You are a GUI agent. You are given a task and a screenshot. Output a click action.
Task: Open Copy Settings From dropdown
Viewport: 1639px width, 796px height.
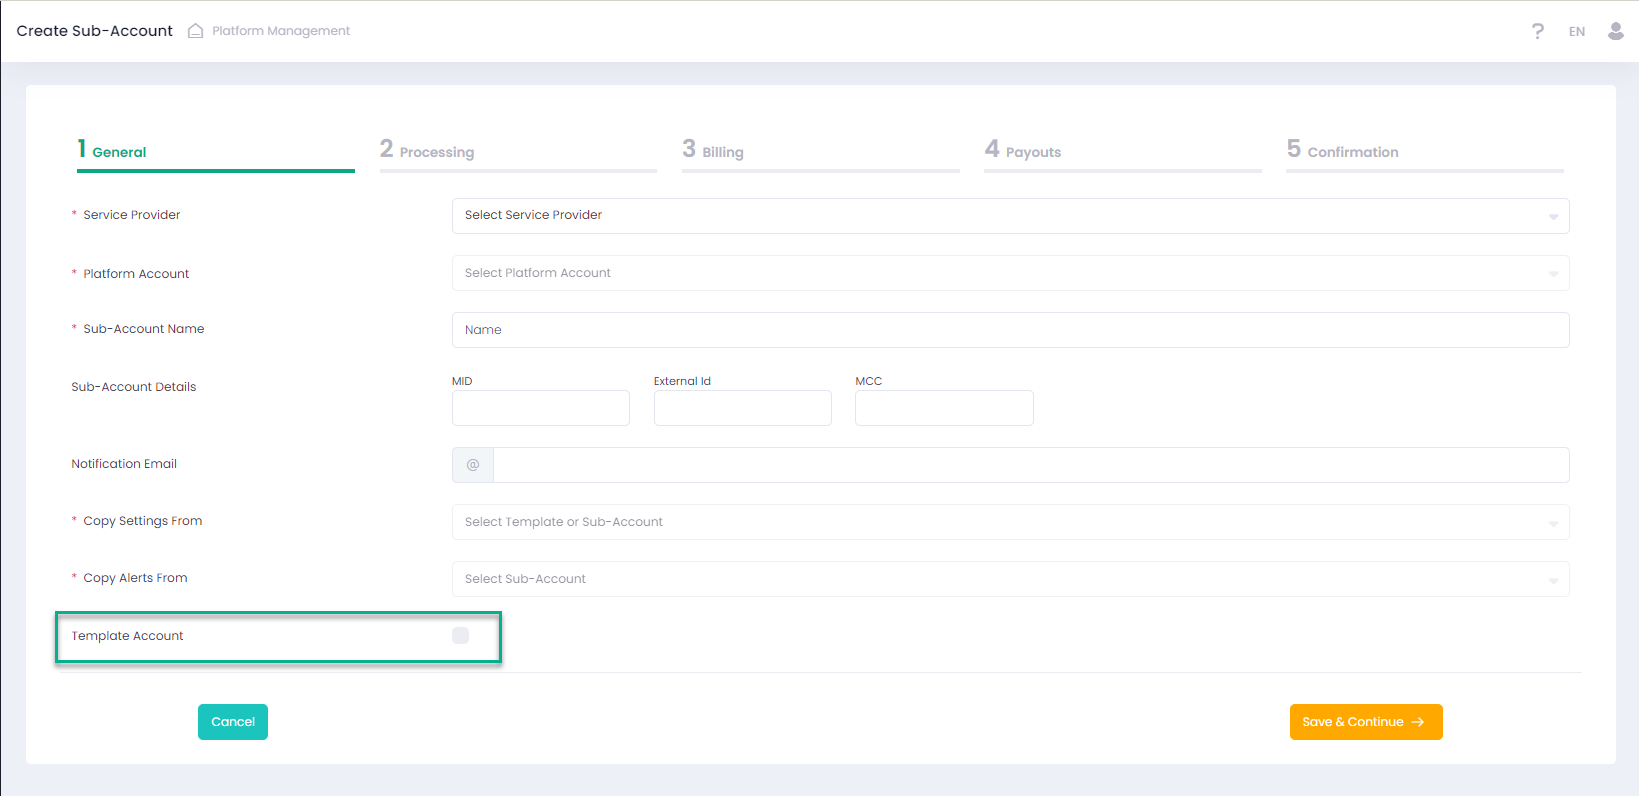tap(1010, 522)
